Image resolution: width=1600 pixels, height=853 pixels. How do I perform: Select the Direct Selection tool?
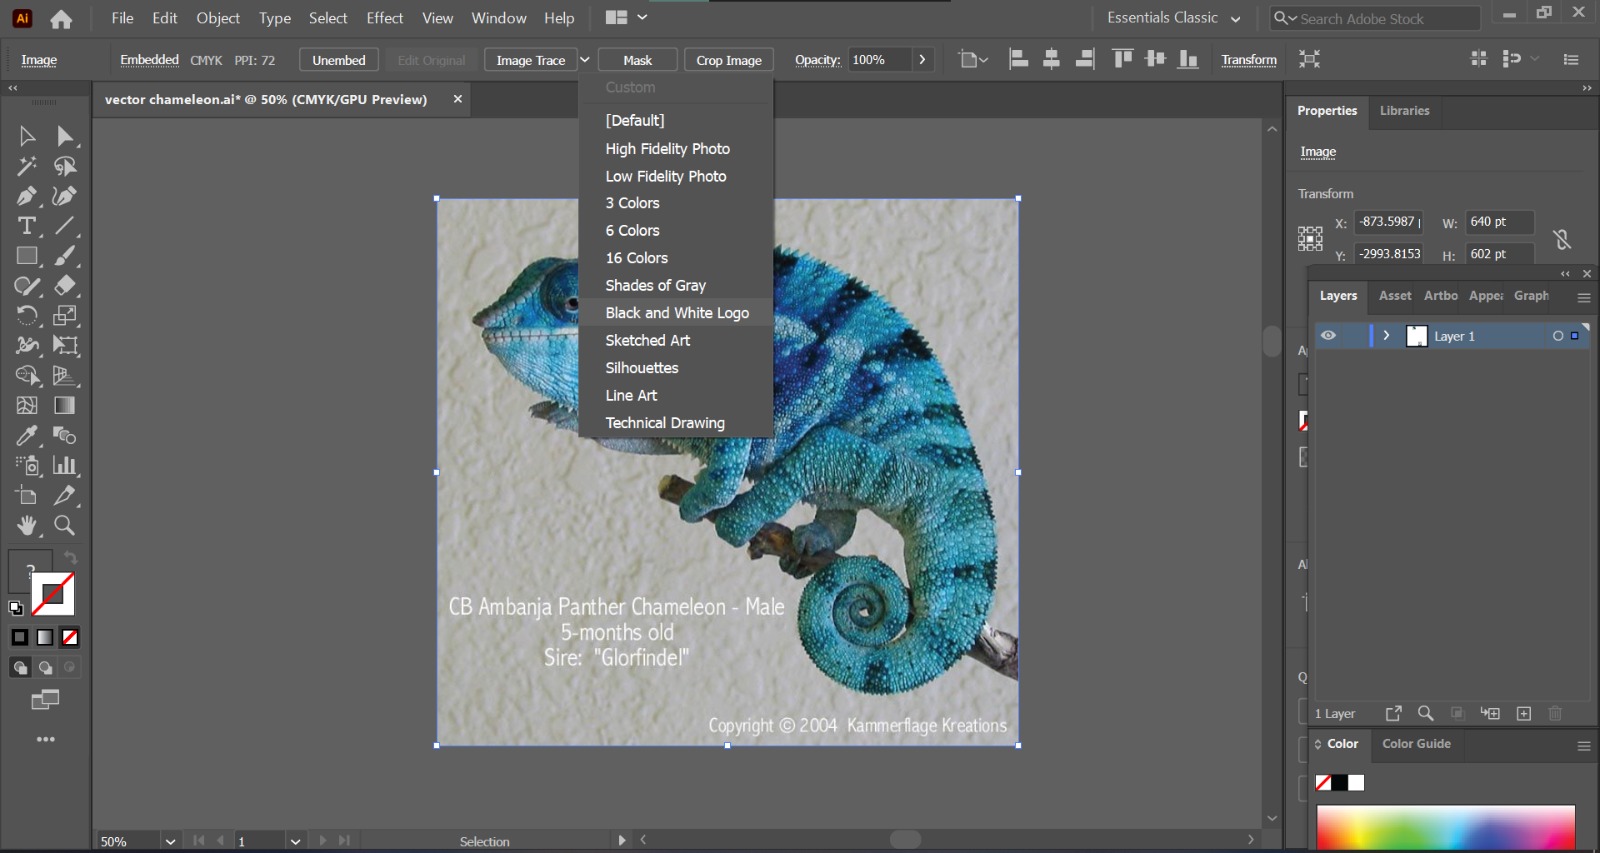coord(65,136)
